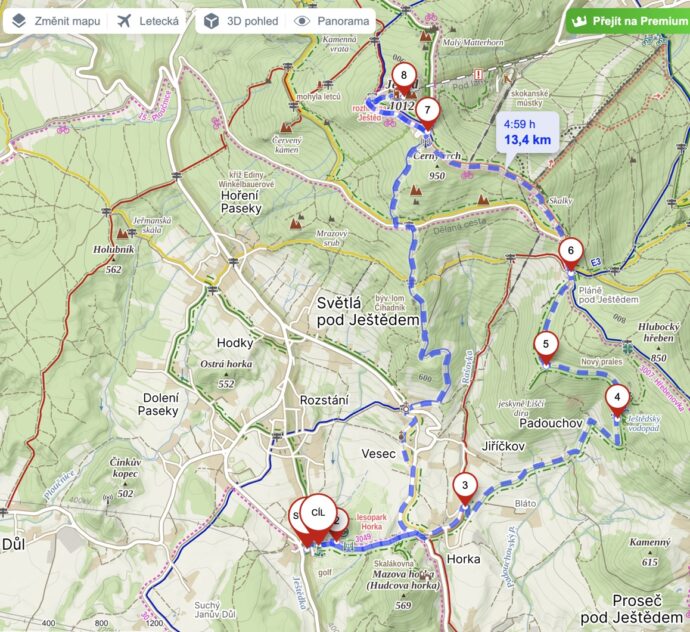Select route waypoint marker 6
690x632 pixels.
point(571,251)
